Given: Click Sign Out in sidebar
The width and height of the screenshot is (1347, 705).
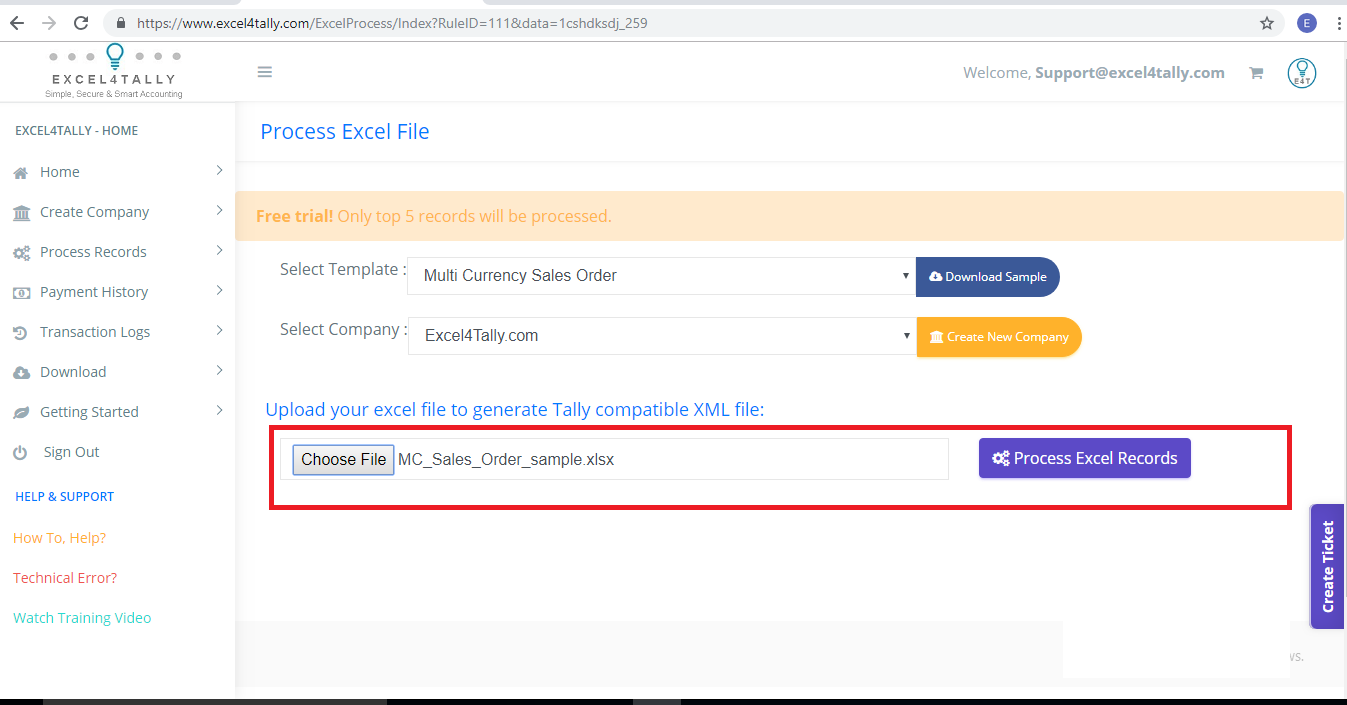Looking at the screenshot, I should coord(72,452).
